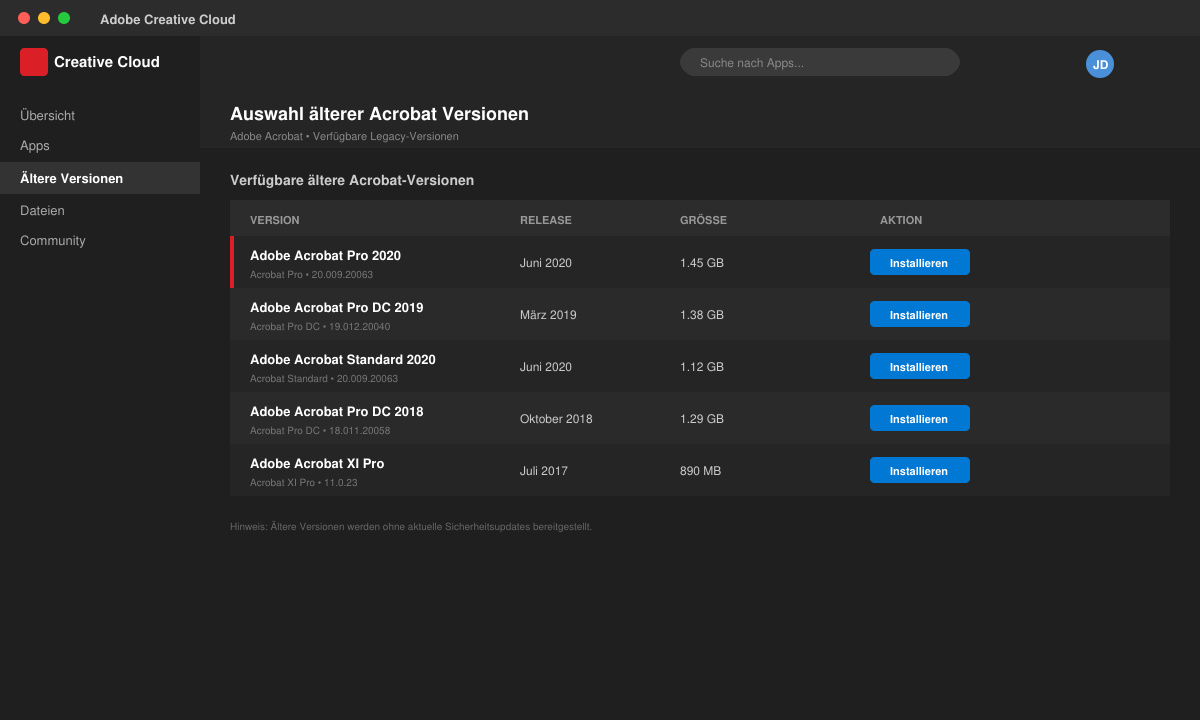Click the 'März 2019' release date
This screenshot has height=720, width=1200.
tap(548, 315)
